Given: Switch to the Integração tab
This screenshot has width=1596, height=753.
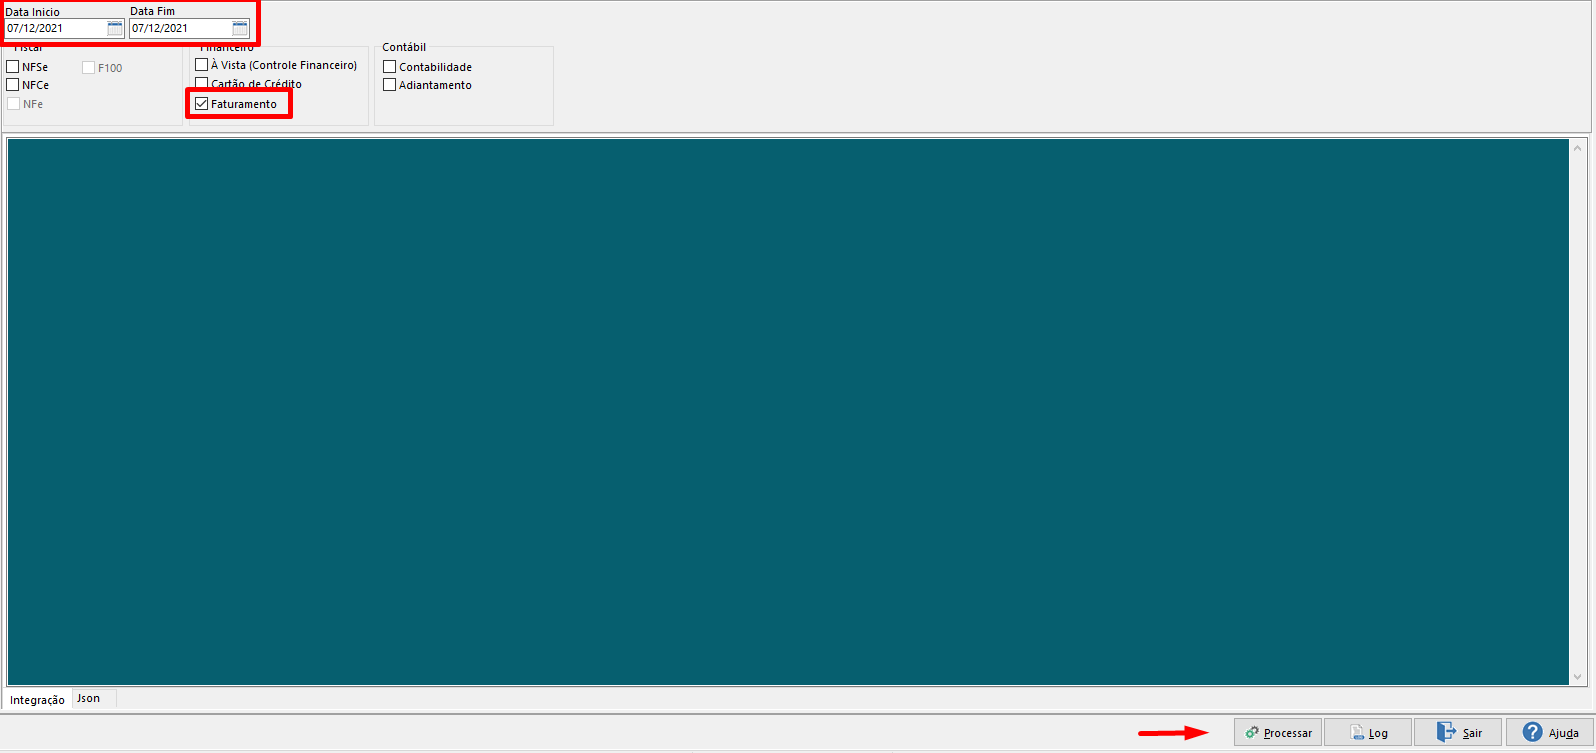Looking at the screenshot, I should (37, 700).
